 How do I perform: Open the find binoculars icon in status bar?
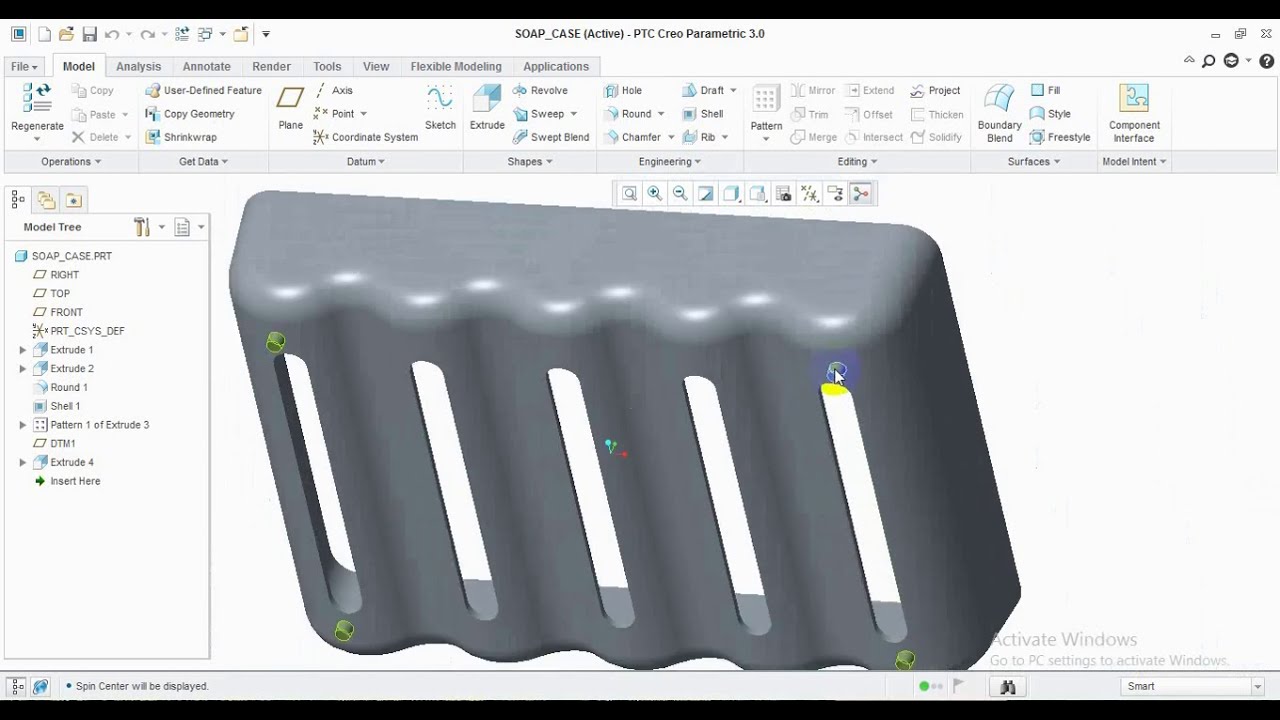click(1008, 686)
